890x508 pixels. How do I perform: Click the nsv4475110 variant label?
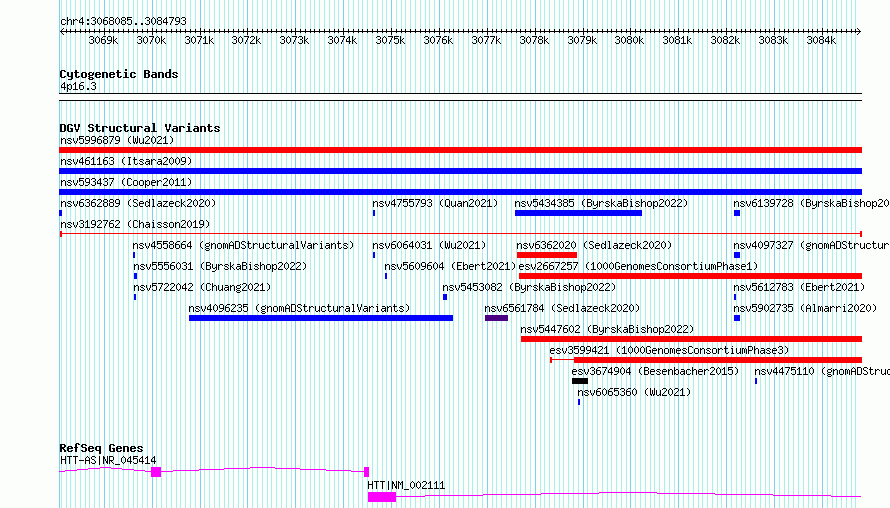(x=822, y=371)
